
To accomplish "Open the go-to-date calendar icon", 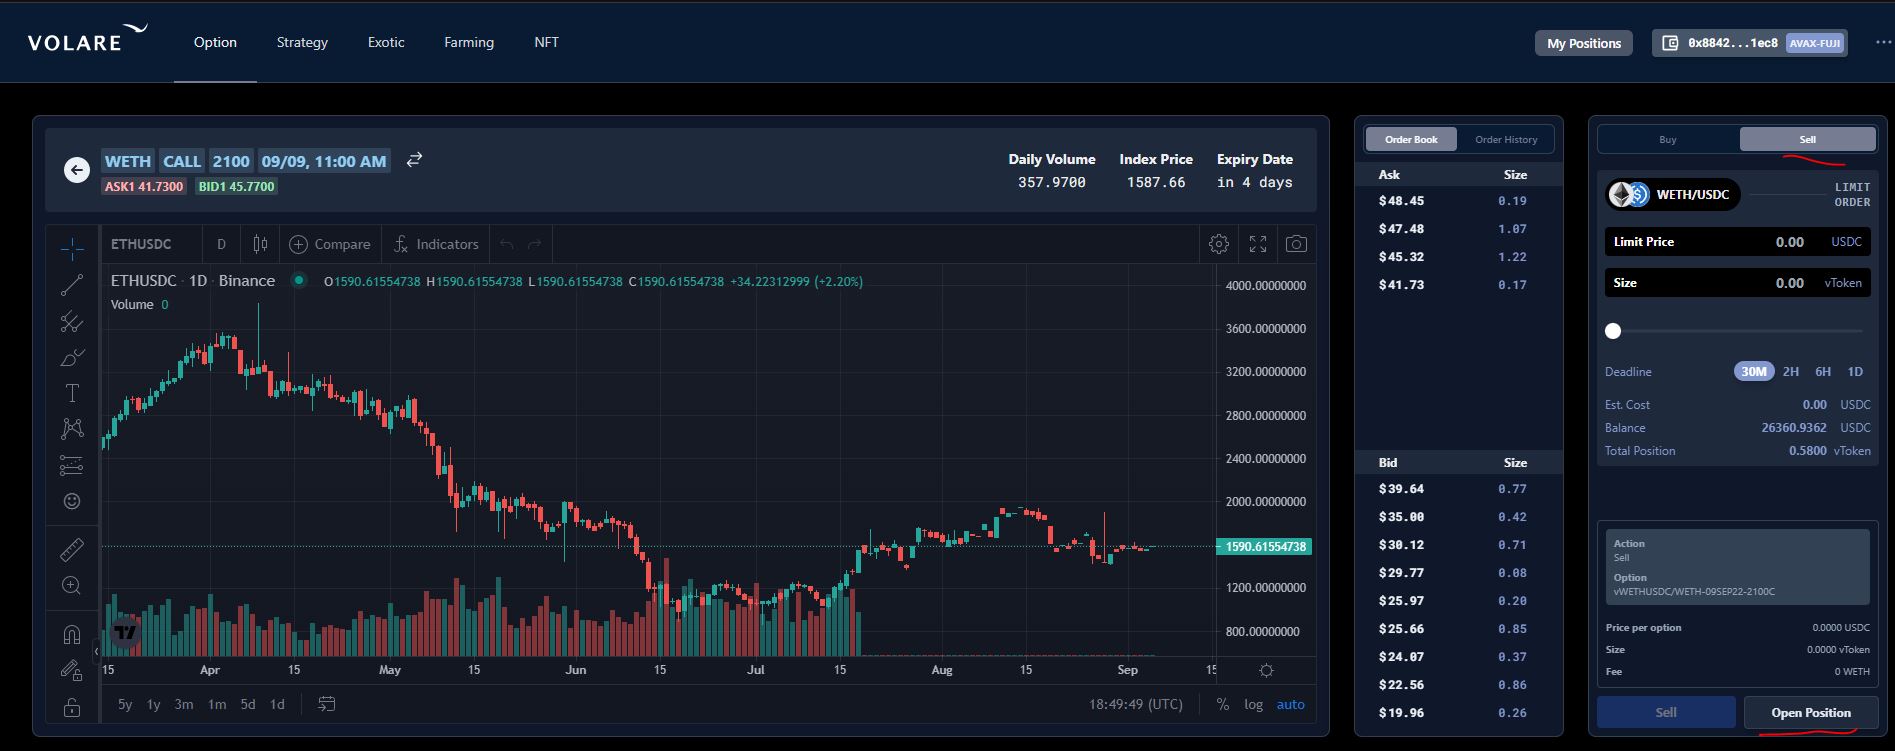I will coord(326,704).
